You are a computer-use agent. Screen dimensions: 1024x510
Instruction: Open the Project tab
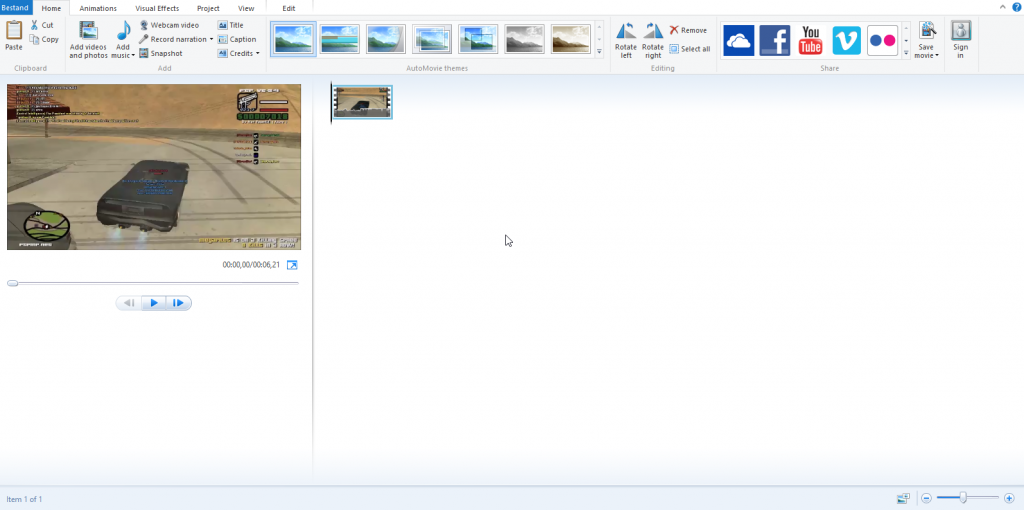(x=208, y=8)
